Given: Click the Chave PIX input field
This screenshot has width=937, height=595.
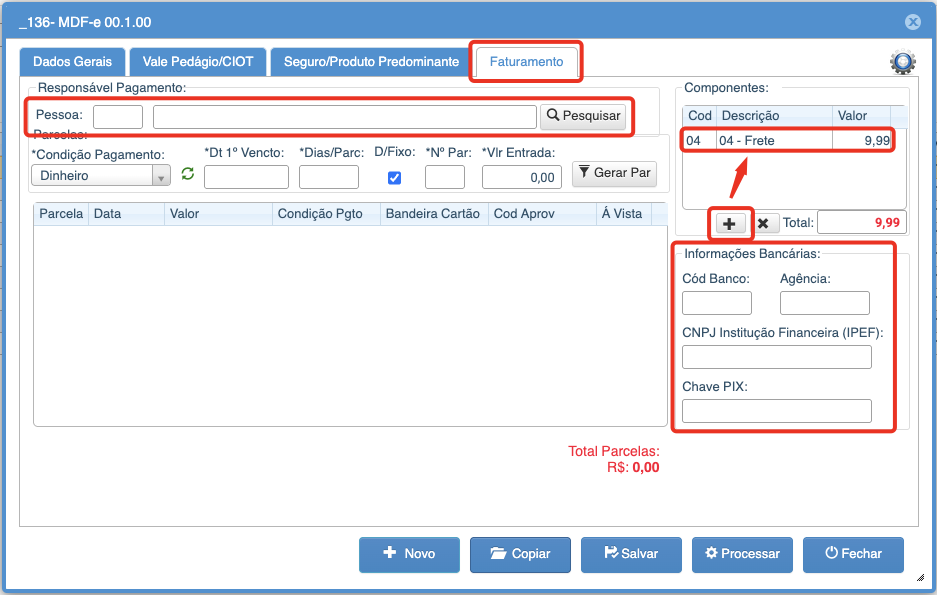Looking at the screenshot, I should point(776,410).
